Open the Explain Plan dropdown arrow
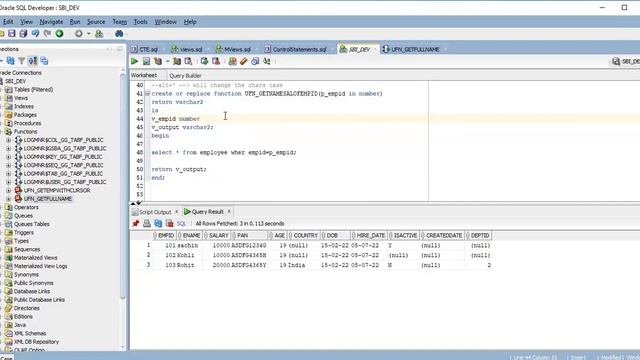 click(167, 61)
